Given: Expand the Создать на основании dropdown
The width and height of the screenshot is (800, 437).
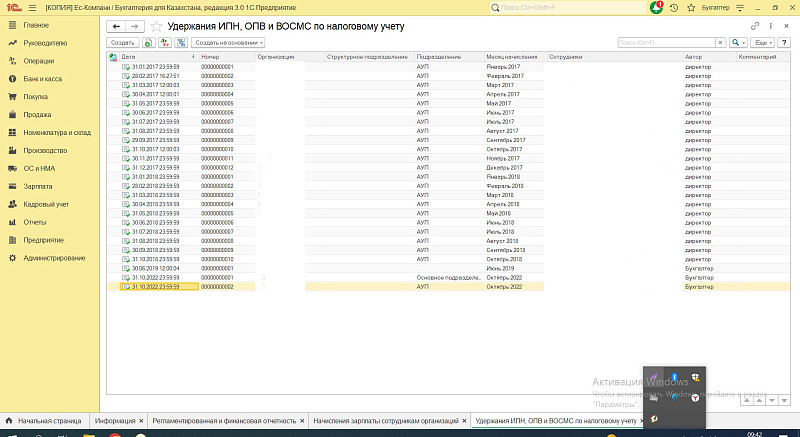Looking at the screenshot, I should pyautogui.click(x=228, y=43).
